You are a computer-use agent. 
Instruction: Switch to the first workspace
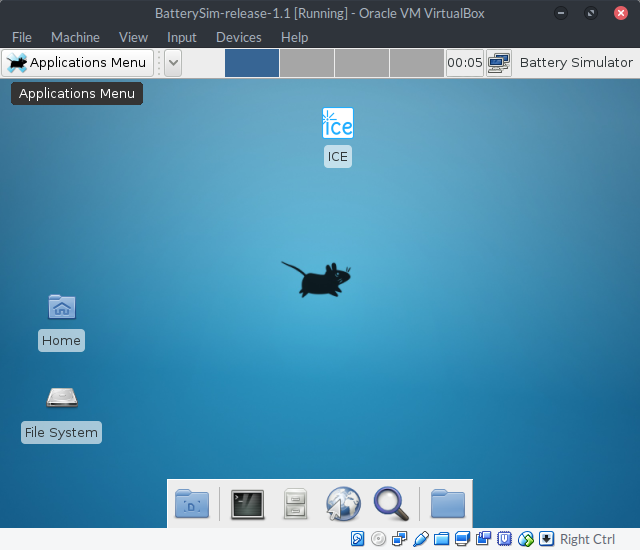[252, 63]
